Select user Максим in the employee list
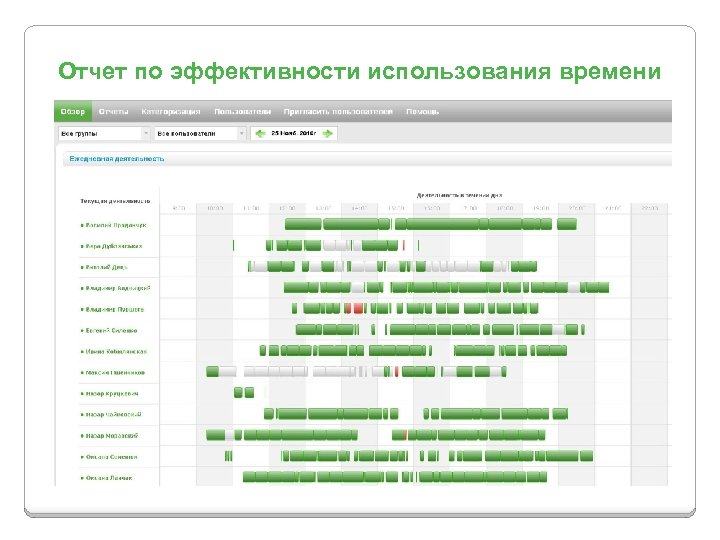This screenshot has width=720, height=540. point(115,372)
